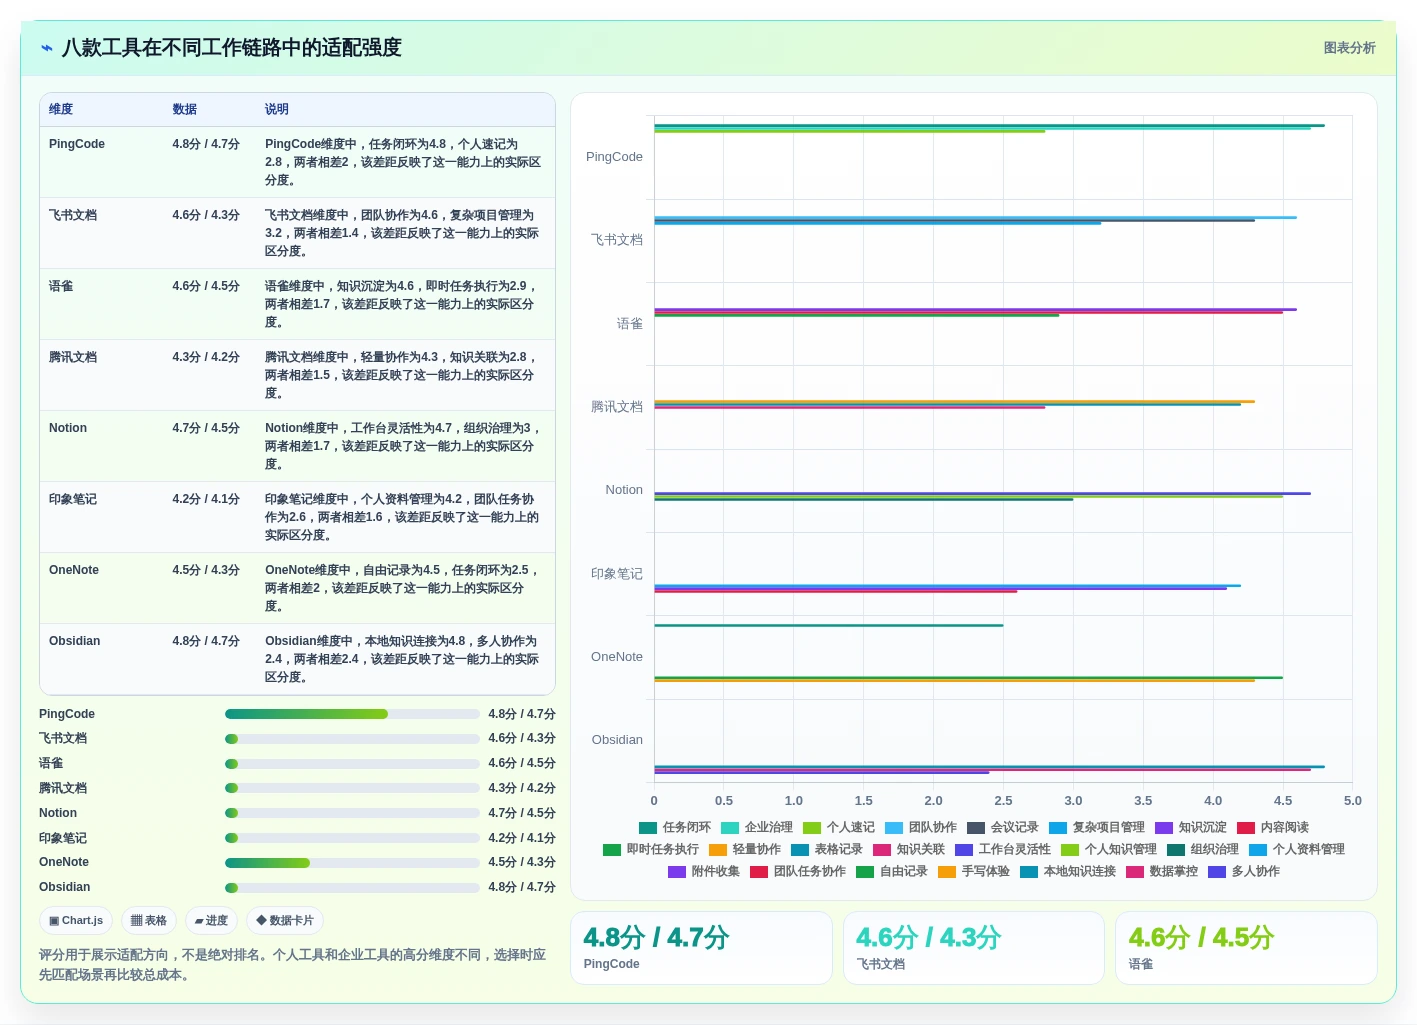Click 4.7分 / 4.5分 in Notion table row
1417x1025 pixels.
coord(206,428)
